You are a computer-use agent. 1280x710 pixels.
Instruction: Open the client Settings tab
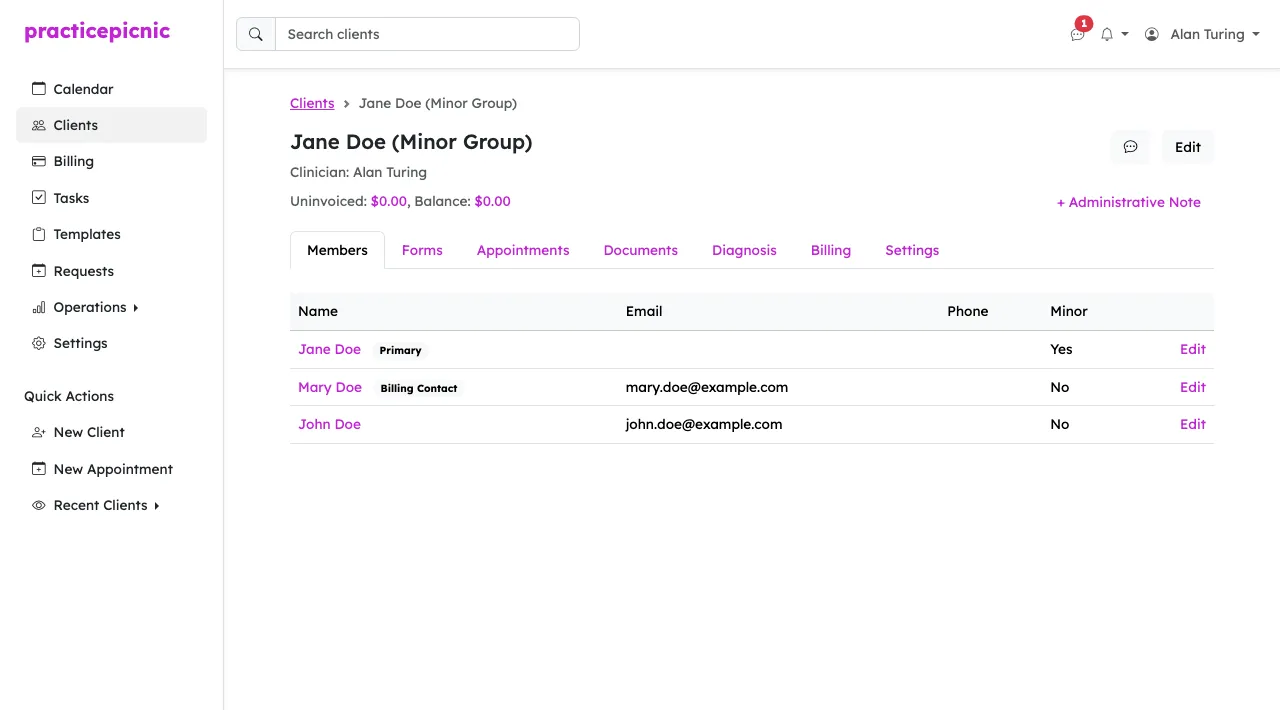point(912,250)
